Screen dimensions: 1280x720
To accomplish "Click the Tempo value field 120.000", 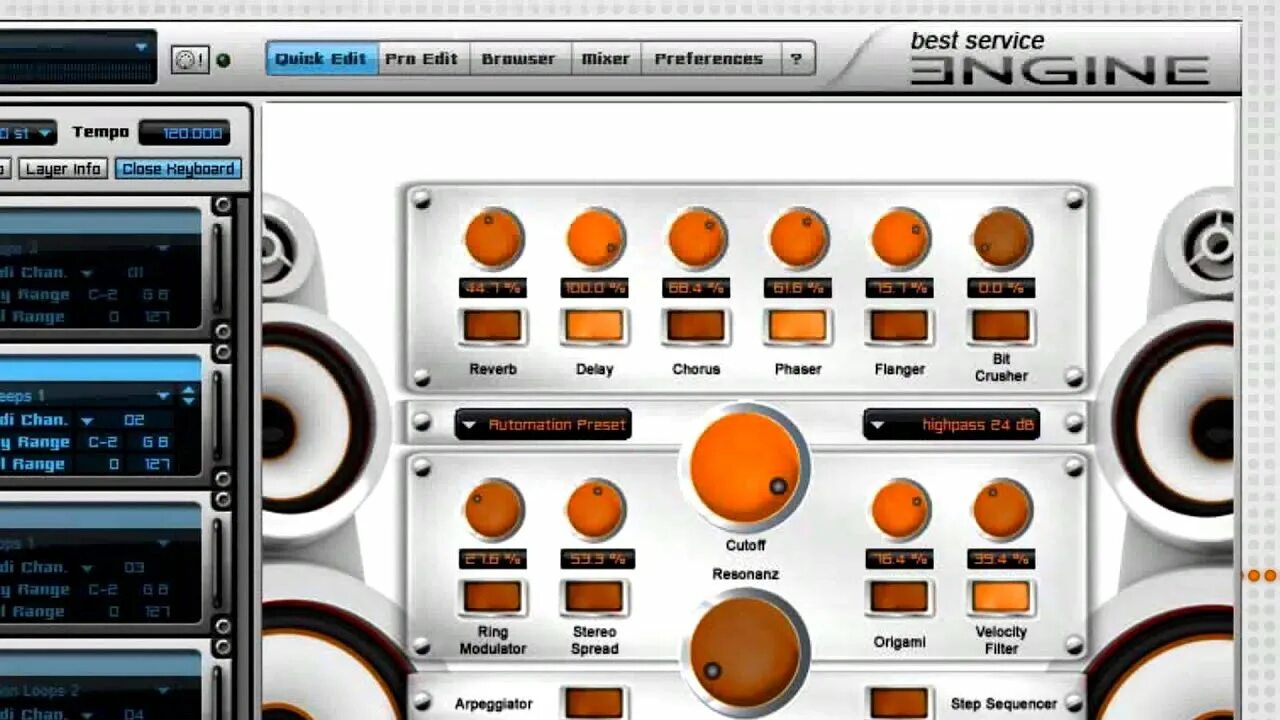I will coord(184,133).
